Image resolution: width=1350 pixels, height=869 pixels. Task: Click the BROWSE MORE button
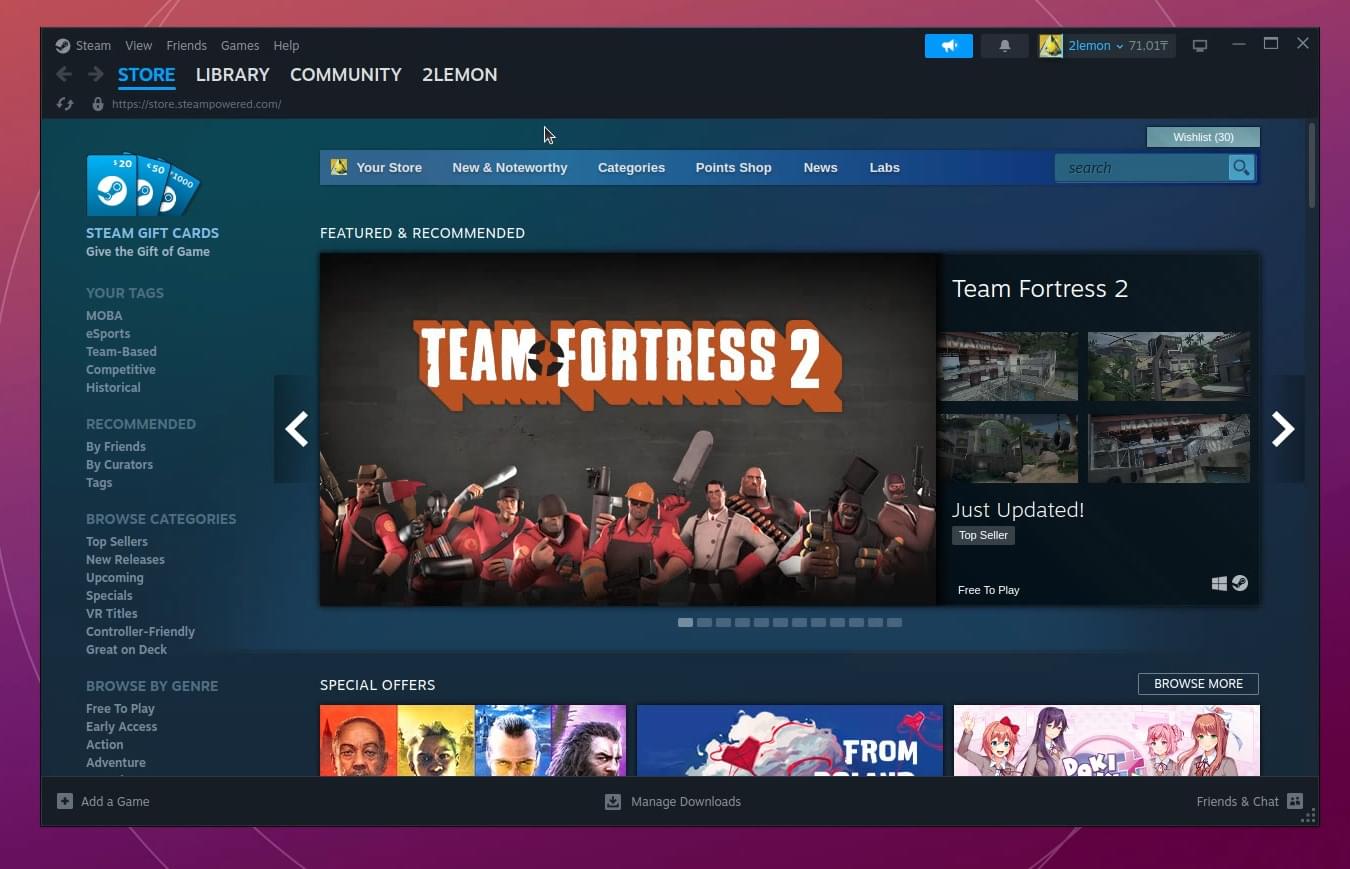[1198, 684]
